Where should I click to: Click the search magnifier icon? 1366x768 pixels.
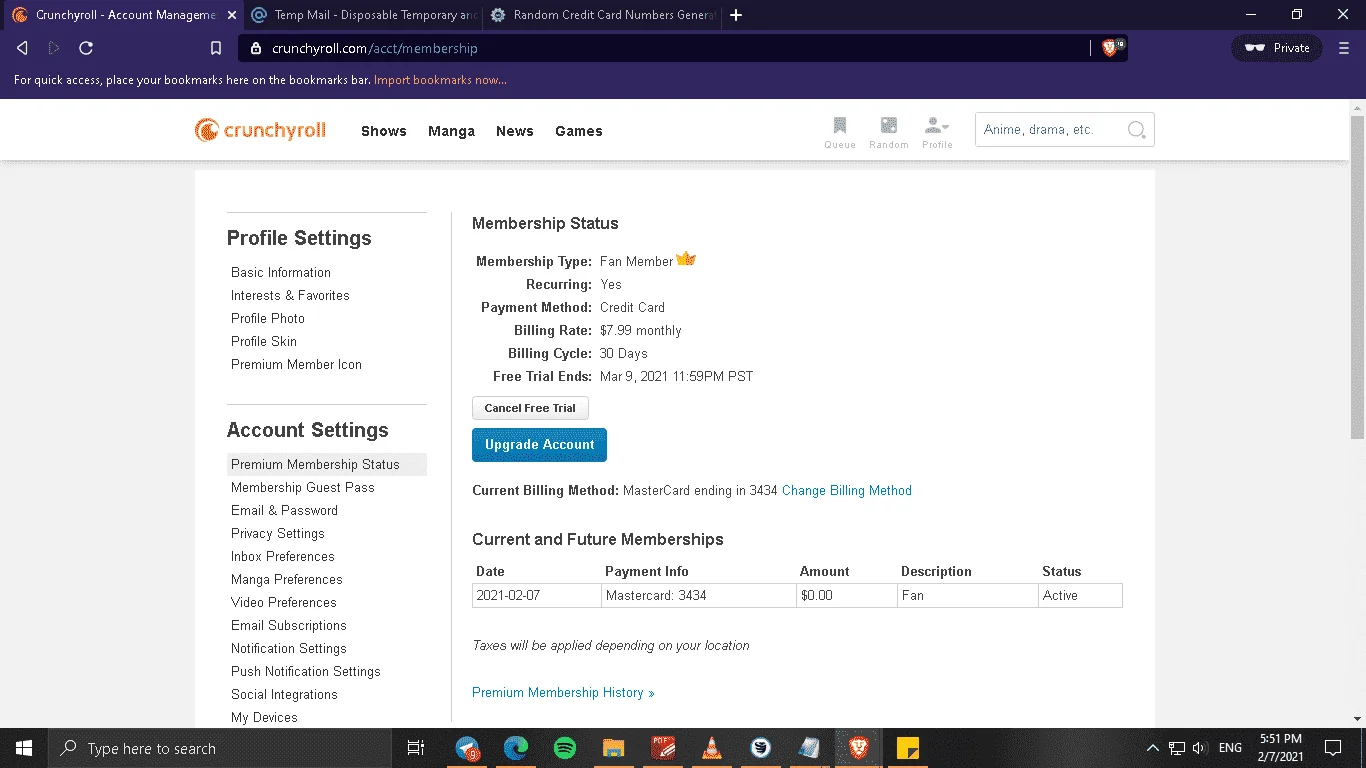tap(1136, 130)
